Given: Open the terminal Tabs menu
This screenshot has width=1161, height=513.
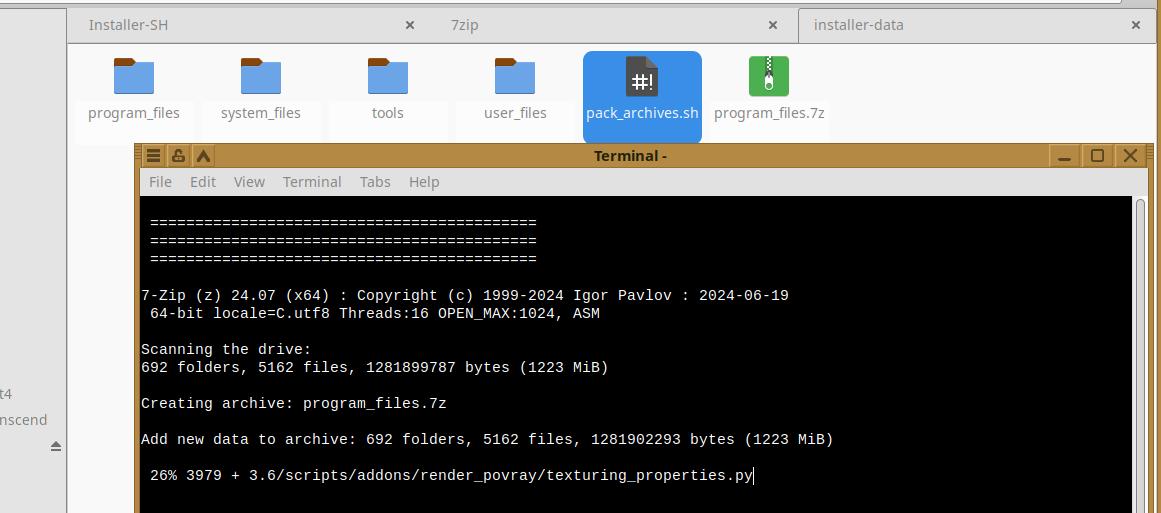Looking at the screenshot, I should (x=375, y=182).
